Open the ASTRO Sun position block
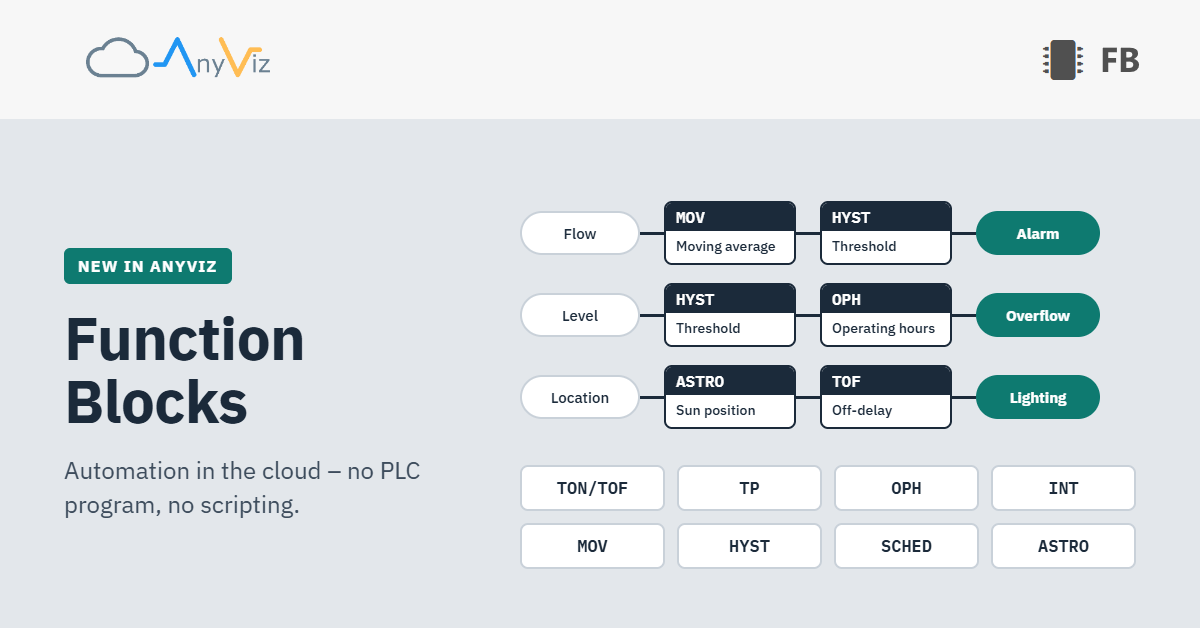The height and width of the screenshot is (628, 1200). click(x=730, y=397)
